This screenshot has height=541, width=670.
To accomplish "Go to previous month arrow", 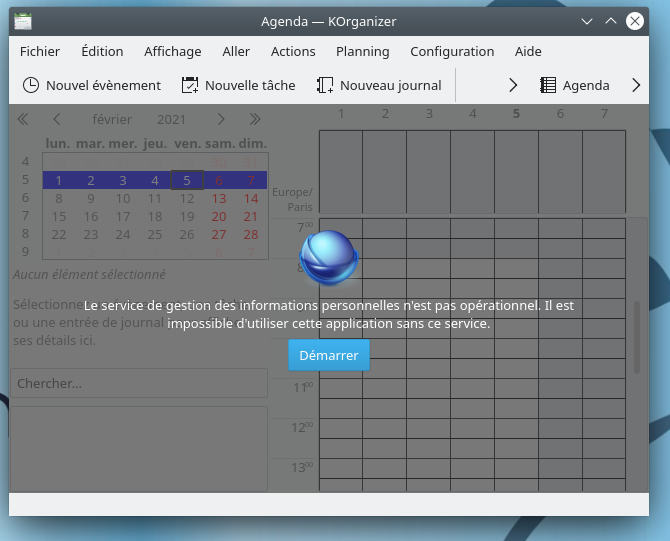I will [x=57, y=119].
